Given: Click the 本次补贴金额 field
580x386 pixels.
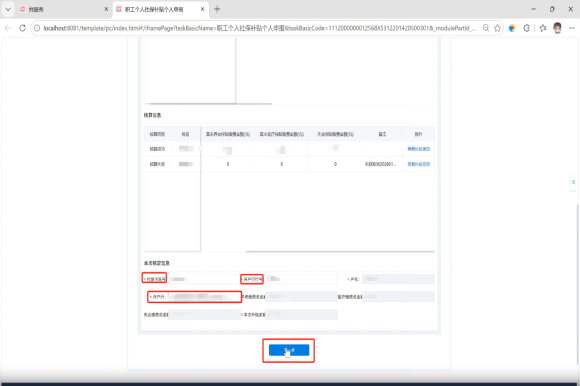Looking at the screenshot, I should click(x=301, y=315).
